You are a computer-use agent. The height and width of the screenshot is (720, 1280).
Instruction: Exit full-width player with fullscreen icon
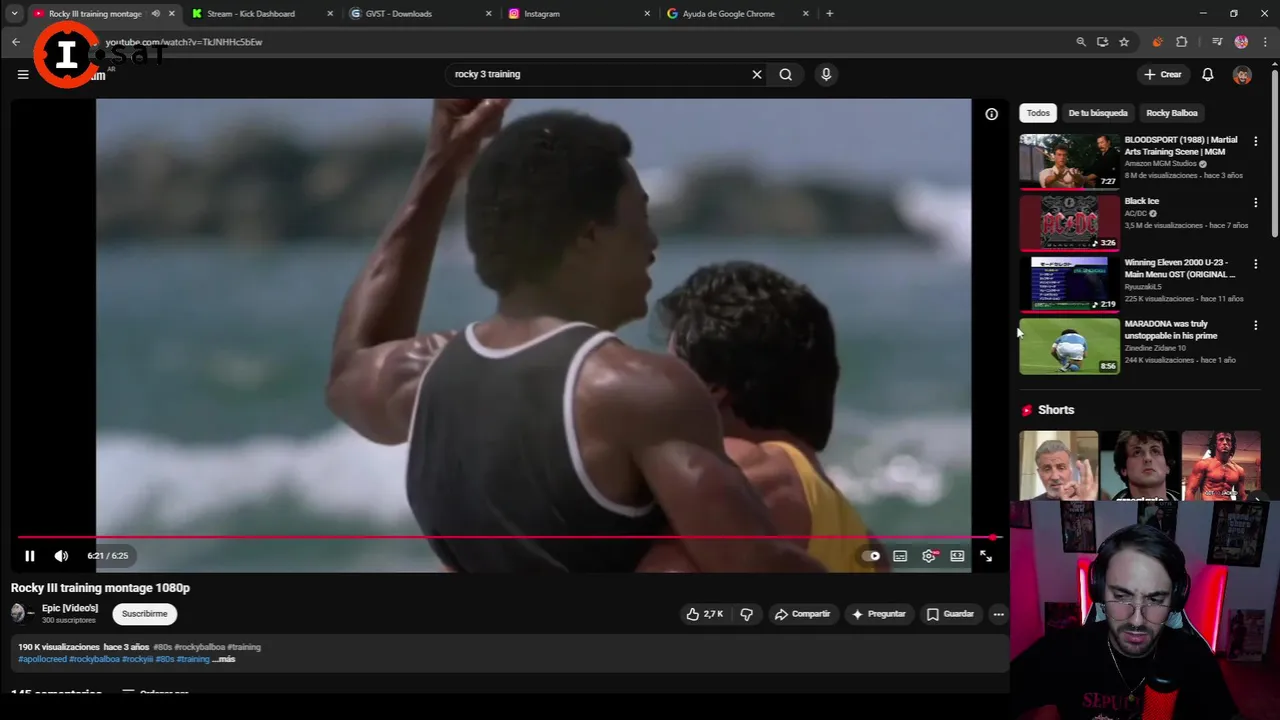point(986,556)
